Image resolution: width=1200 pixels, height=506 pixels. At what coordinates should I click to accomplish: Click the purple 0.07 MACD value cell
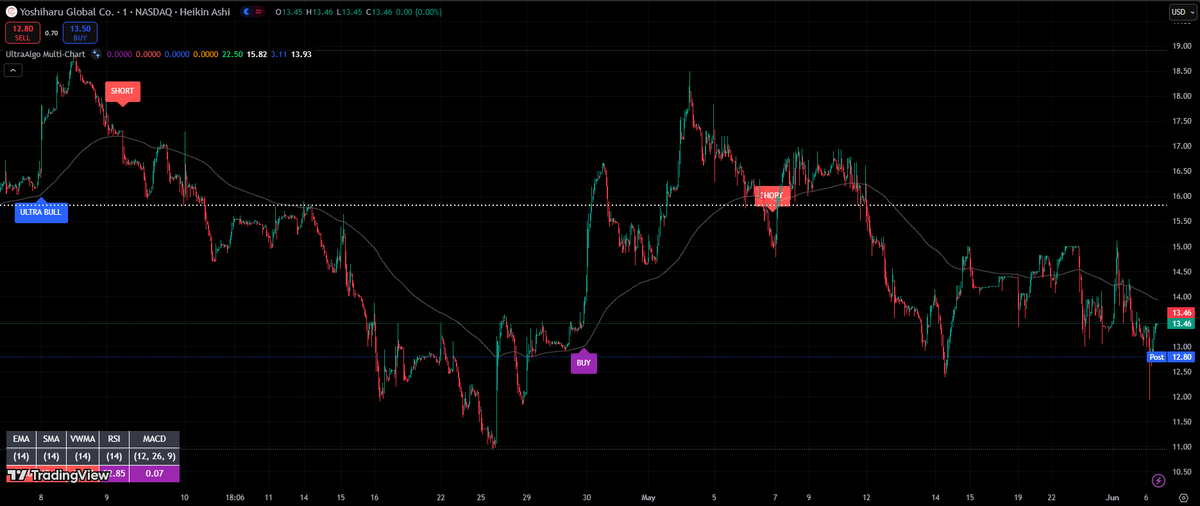coord(154,472)
